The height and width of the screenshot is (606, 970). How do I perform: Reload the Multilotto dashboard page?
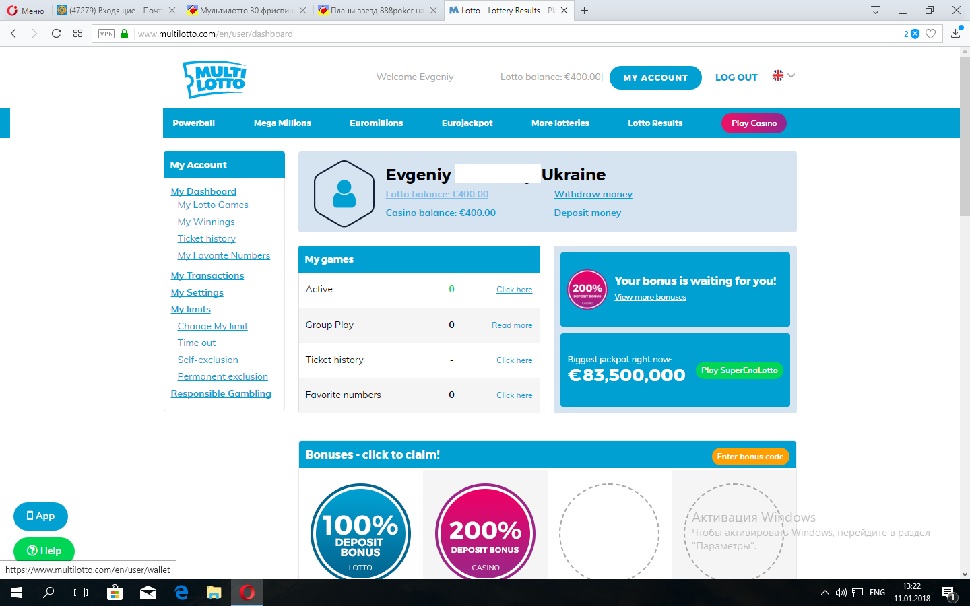point(56,33)
